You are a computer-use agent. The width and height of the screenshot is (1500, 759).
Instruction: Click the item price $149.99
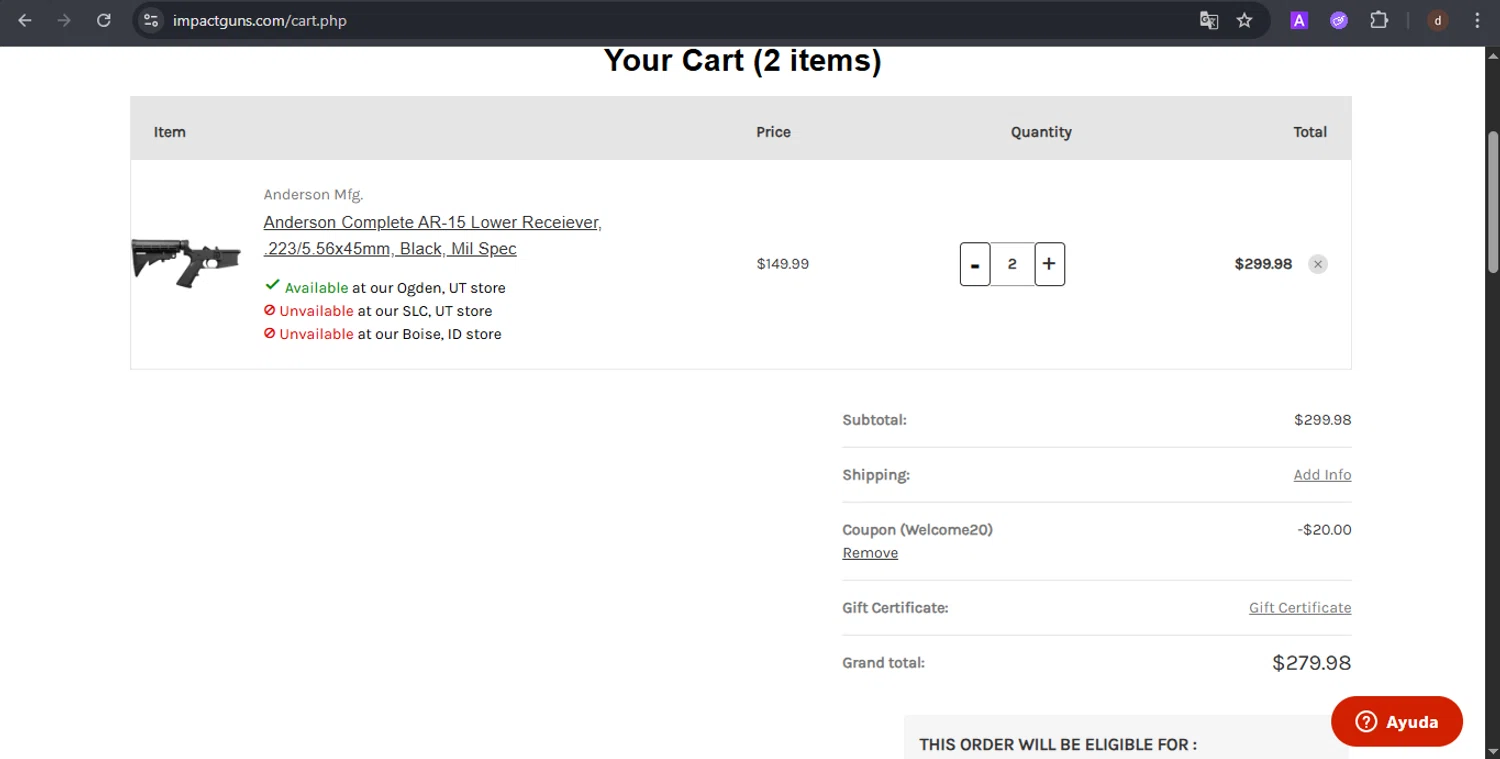(783, 264)
